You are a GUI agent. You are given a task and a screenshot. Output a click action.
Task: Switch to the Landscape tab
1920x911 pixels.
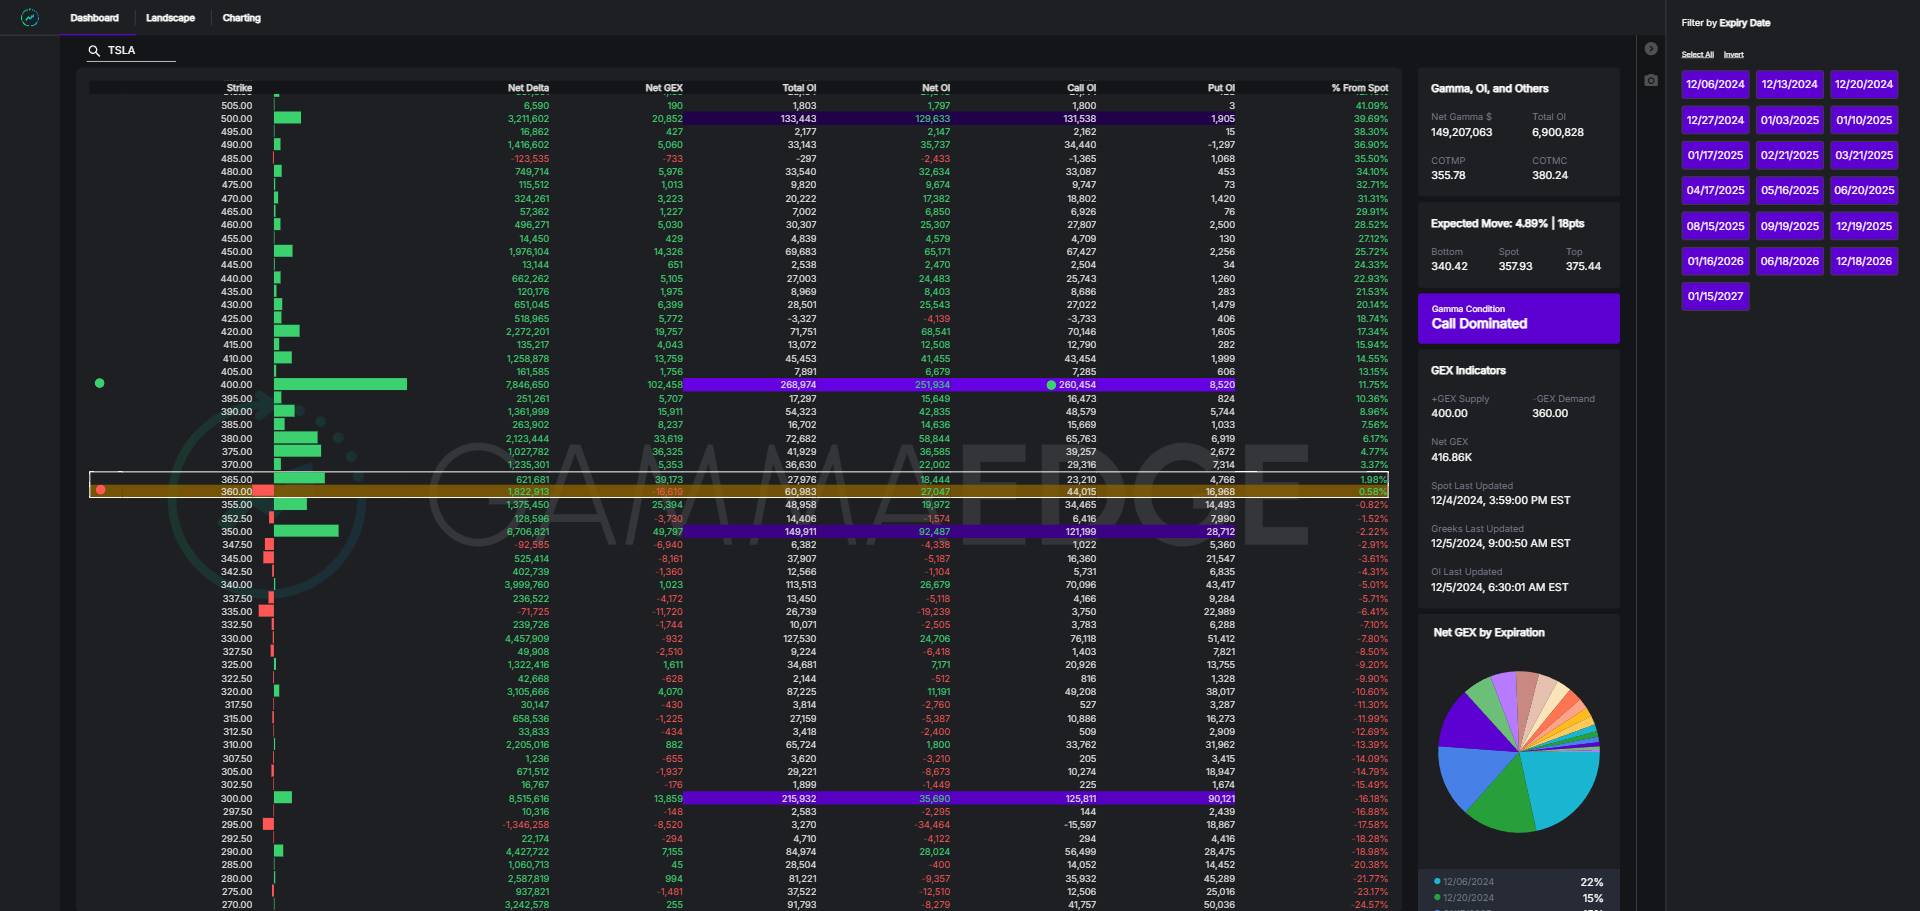tap(170, 18)
